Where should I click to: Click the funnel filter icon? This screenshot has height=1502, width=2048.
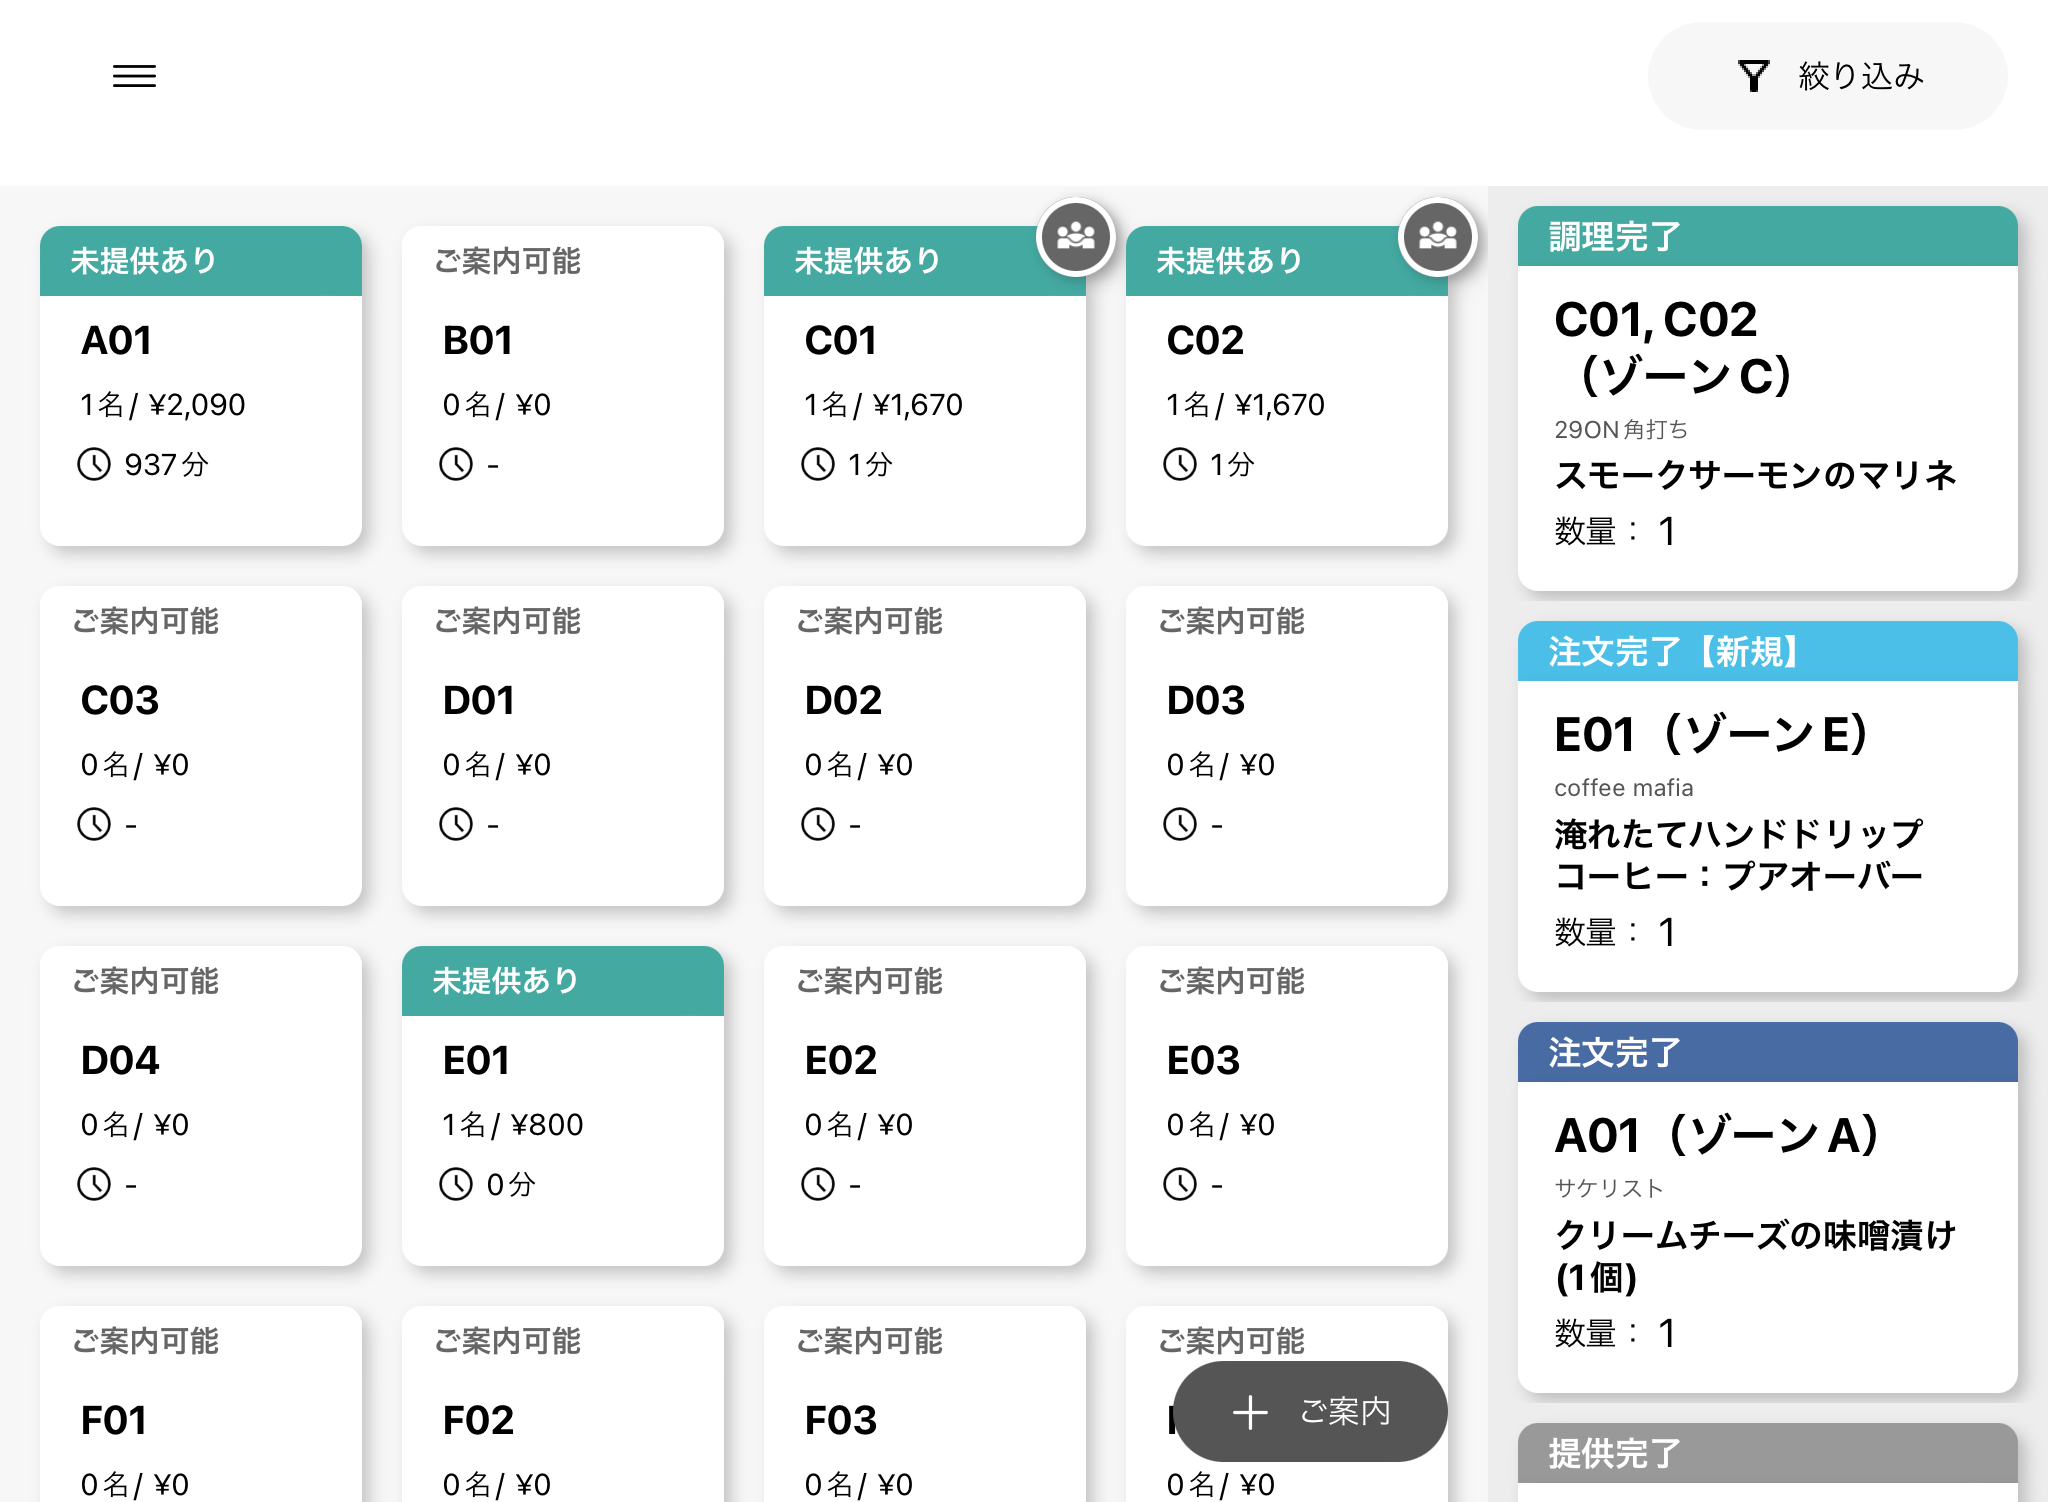tap(1753, 76)
